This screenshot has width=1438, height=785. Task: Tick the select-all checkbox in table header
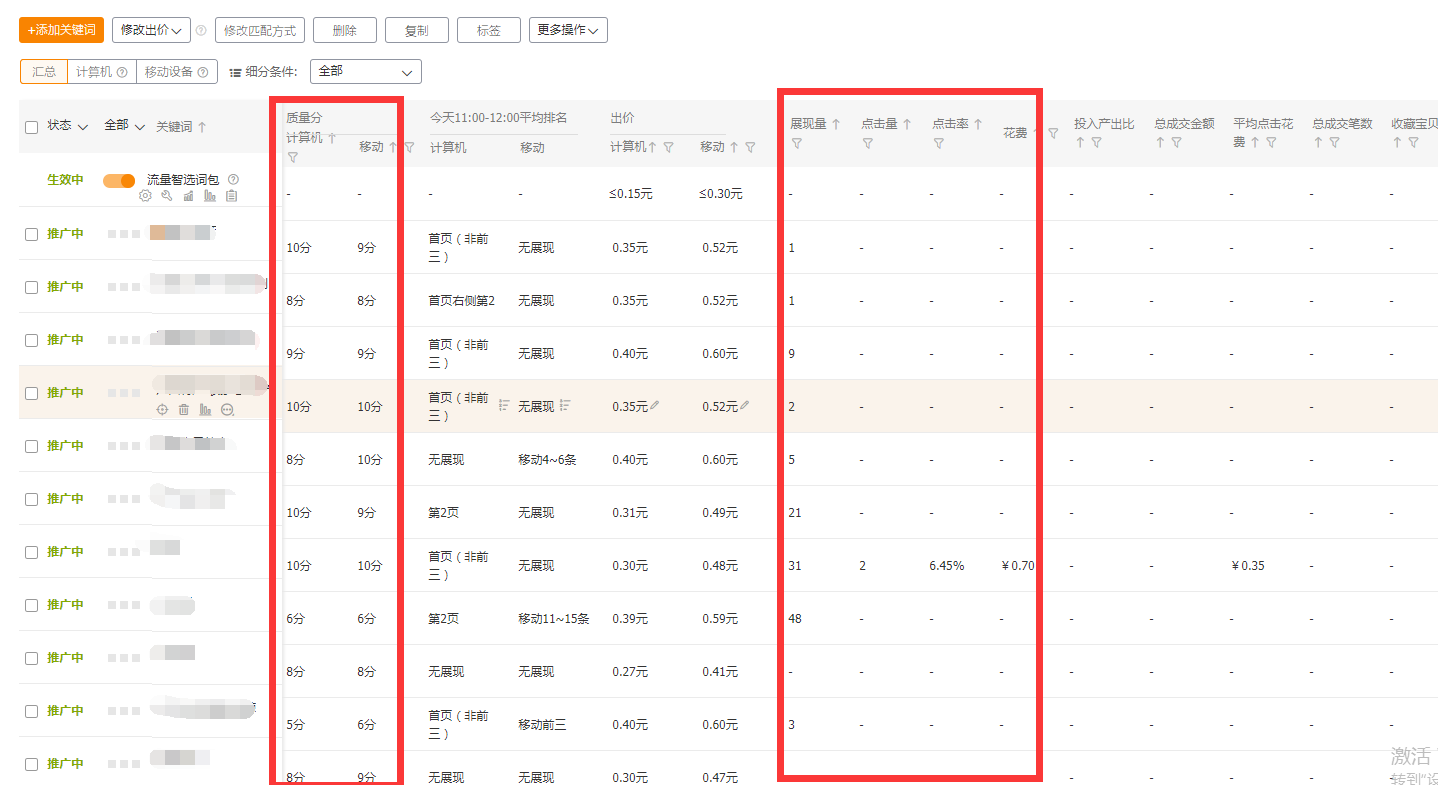coord(31,127)
